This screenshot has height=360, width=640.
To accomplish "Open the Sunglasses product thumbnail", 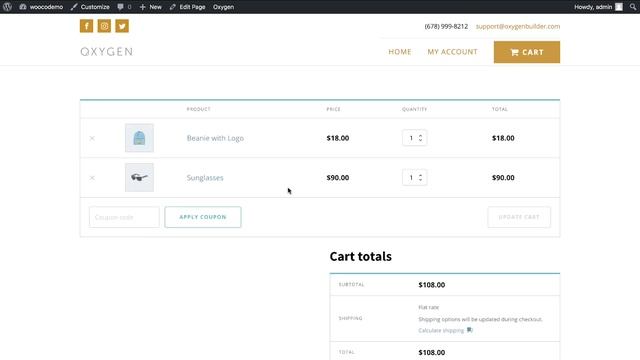I will tap(139, 178).
